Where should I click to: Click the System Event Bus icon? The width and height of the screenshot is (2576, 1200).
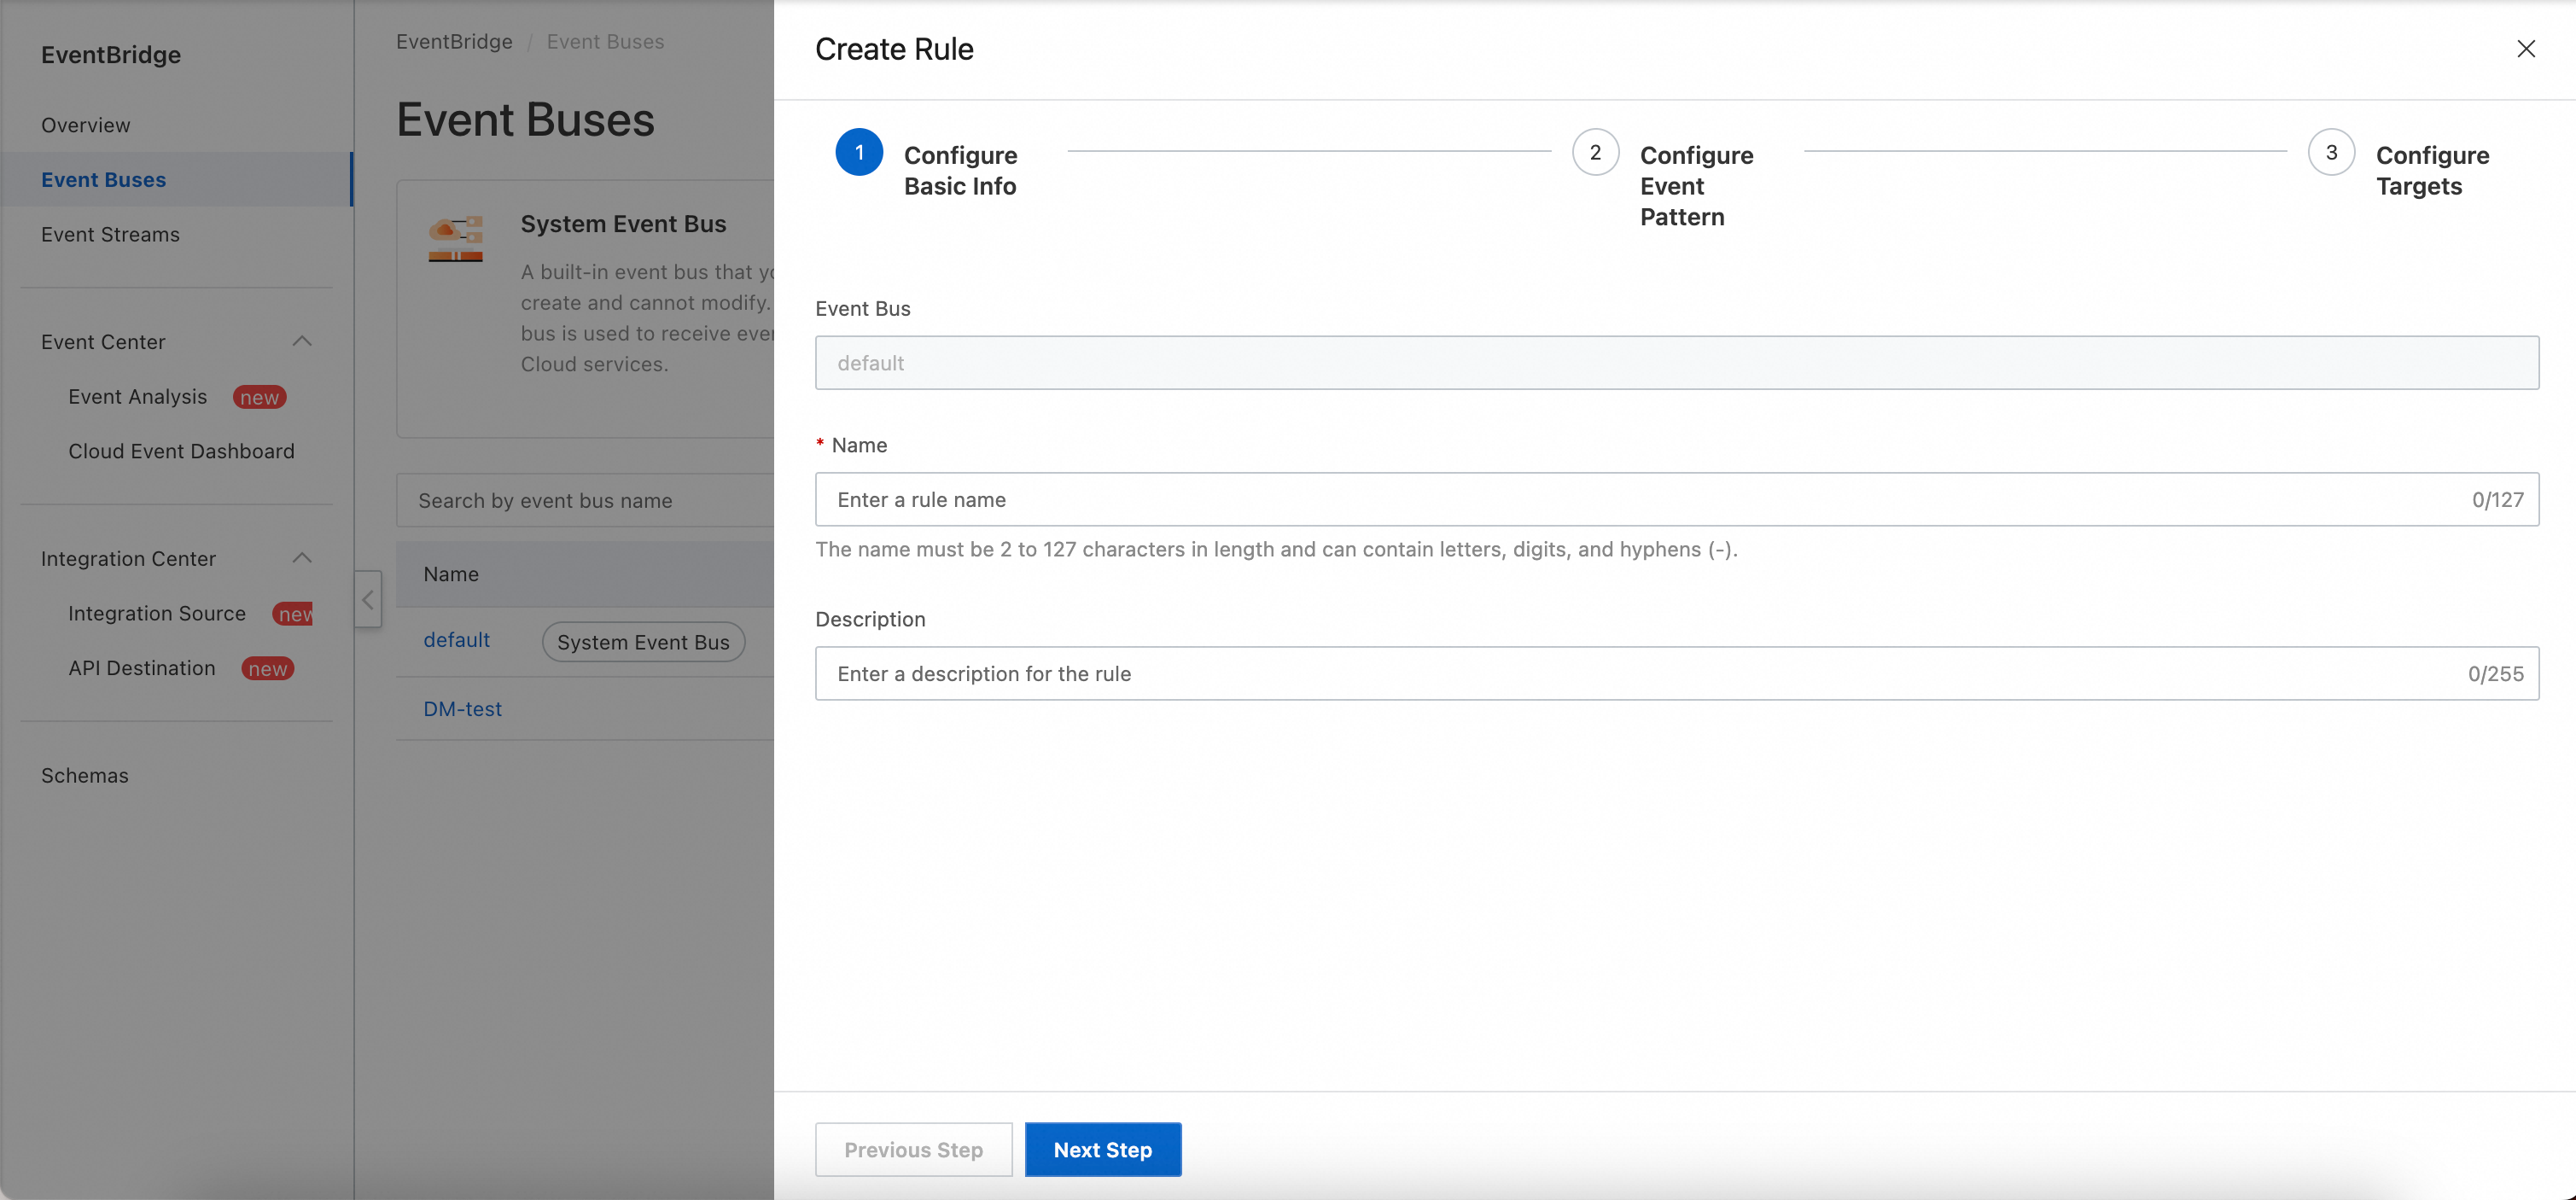(x=455, y=238)
